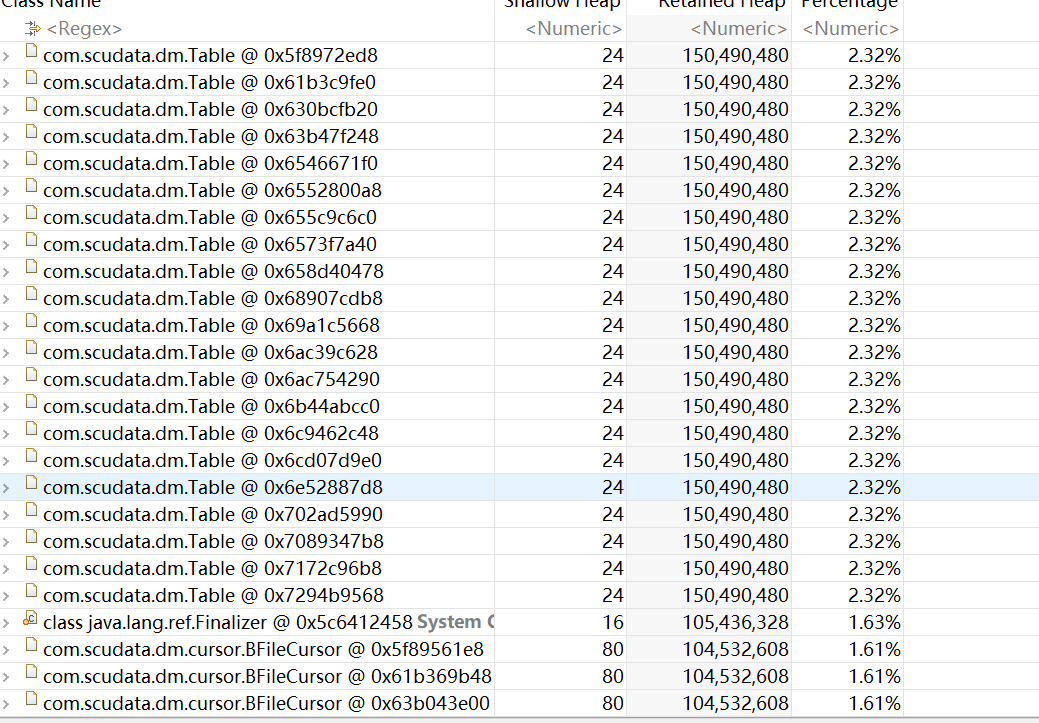Click object icon of BFileCursor @ 0x61b369b48
The width and height of the screenshot is (1039, 723).
[31, 673]
